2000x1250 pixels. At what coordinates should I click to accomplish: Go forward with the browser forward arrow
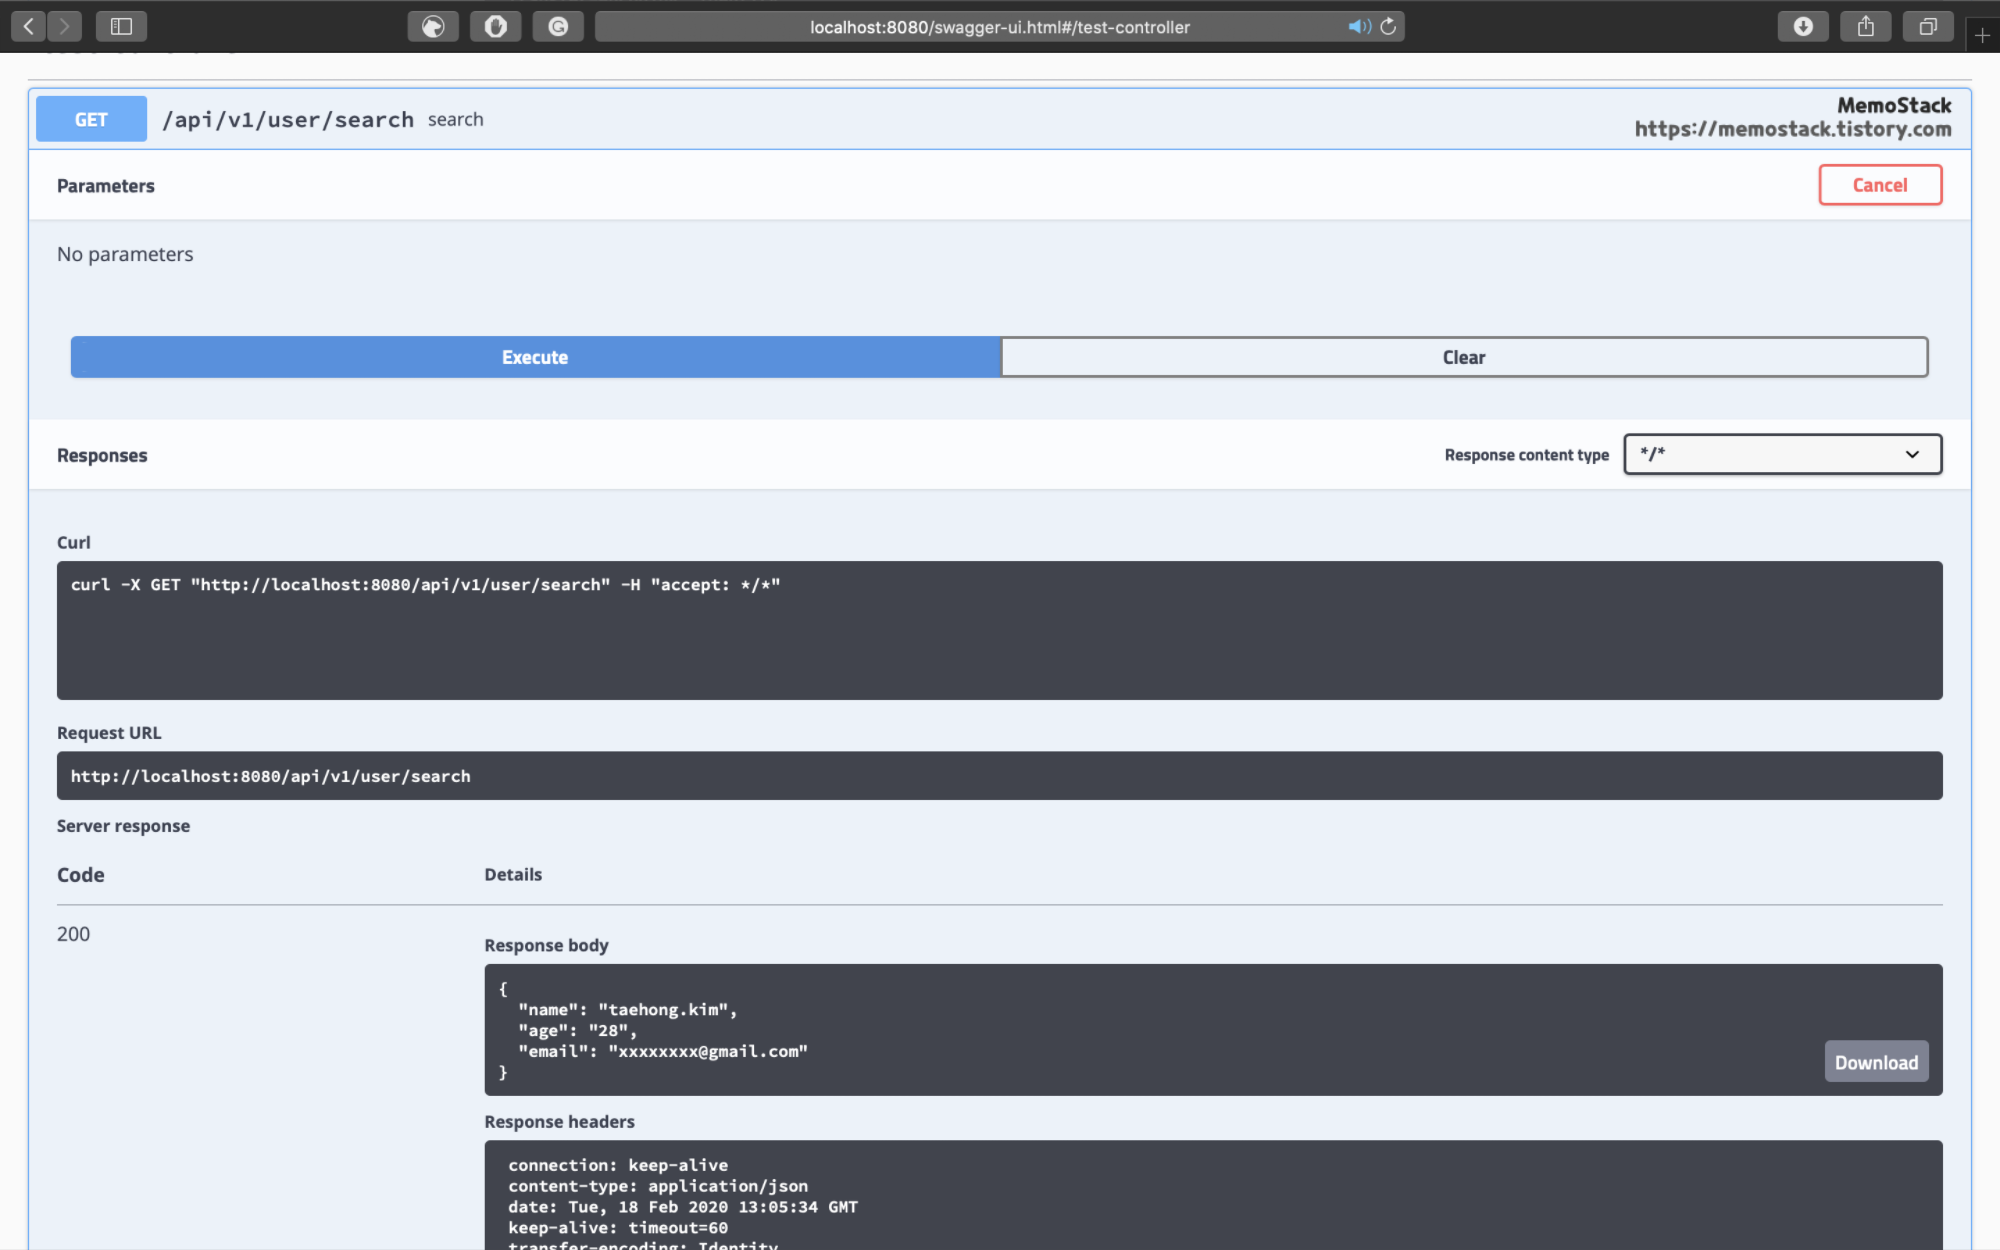tap(65, 26)
